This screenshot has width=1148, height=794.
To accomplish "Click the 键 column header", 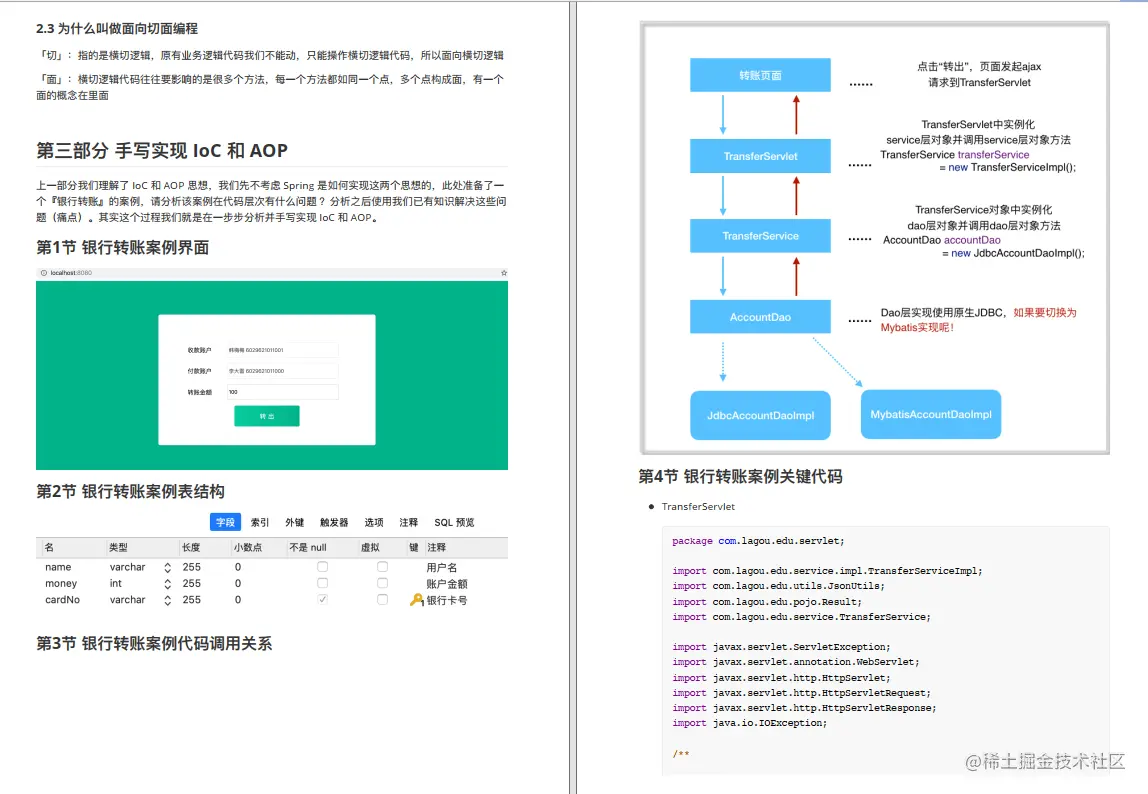I will (x=414, y=547).
